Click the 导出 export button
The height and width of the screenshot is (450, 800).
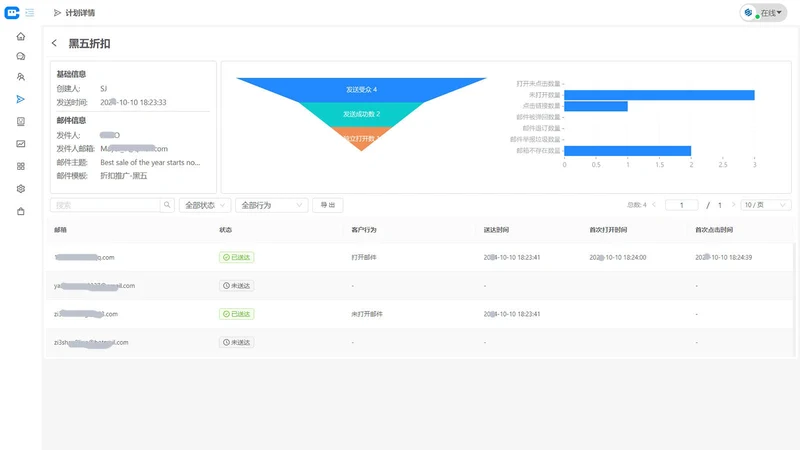pyautogui.click(x=328, y=205)
